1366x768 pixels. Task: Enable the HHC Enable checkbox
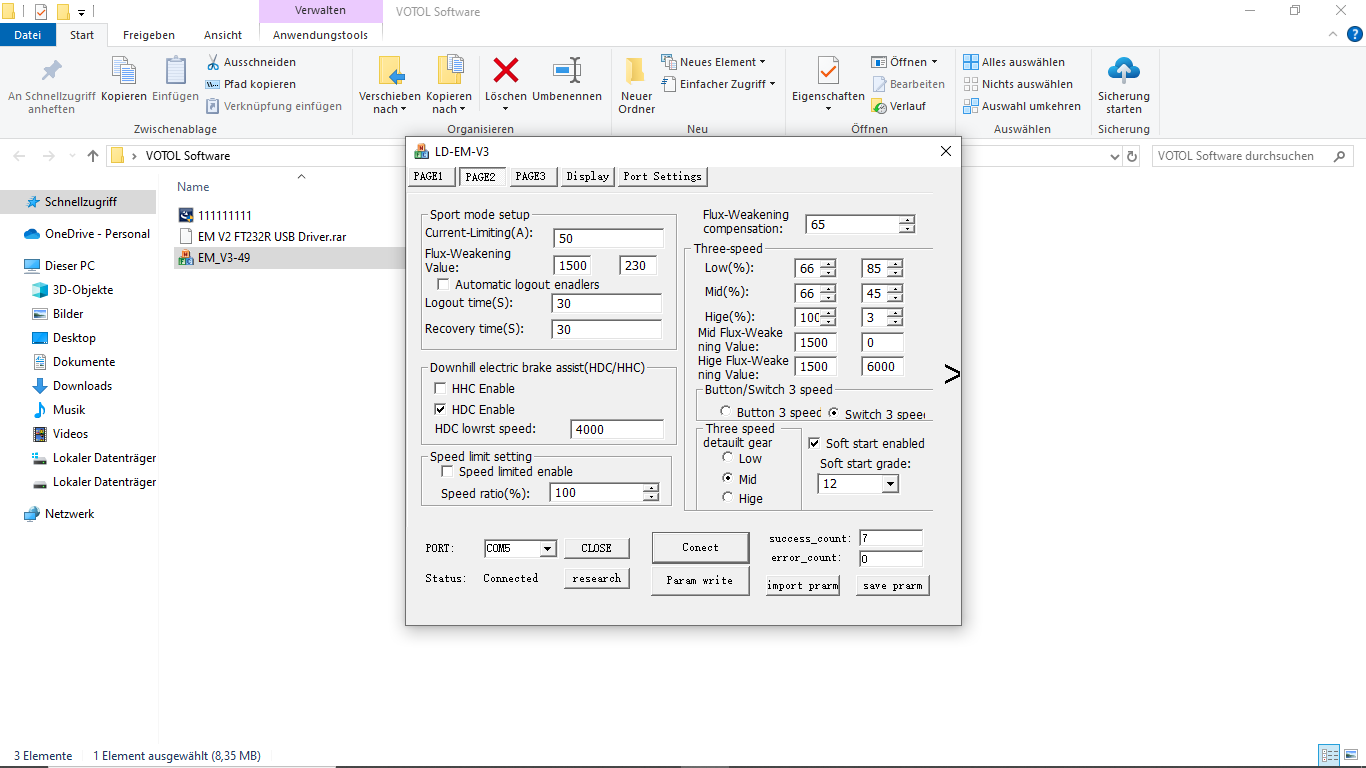click(x=440, y=389)
